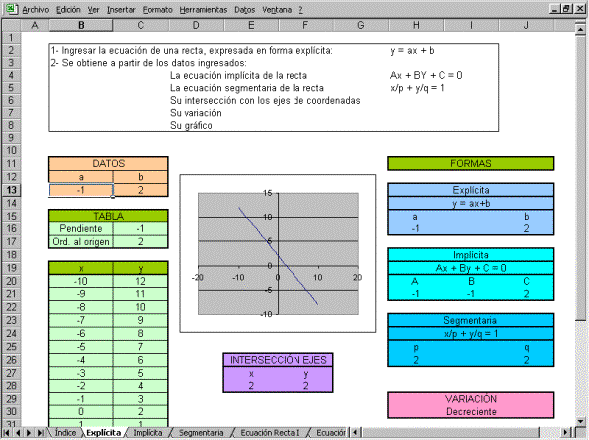Select cell with a value -1 under DATOS
Viewport: 589px width, 440px height.
(81, 190)
